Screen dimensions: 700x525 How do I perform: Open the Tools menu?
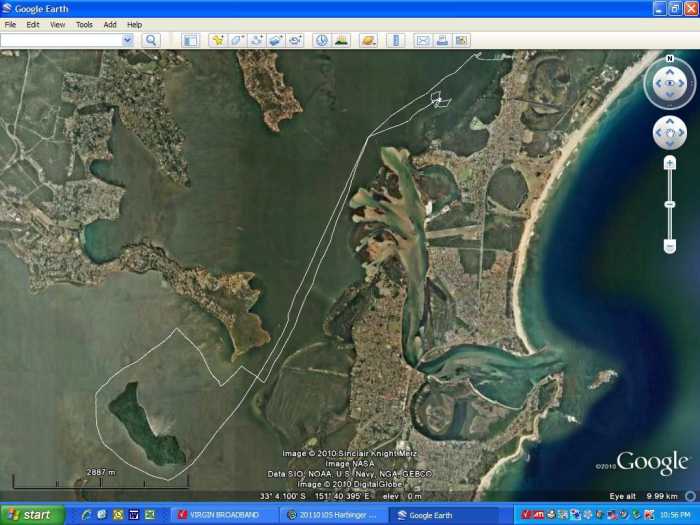click(x=84, y=24)
